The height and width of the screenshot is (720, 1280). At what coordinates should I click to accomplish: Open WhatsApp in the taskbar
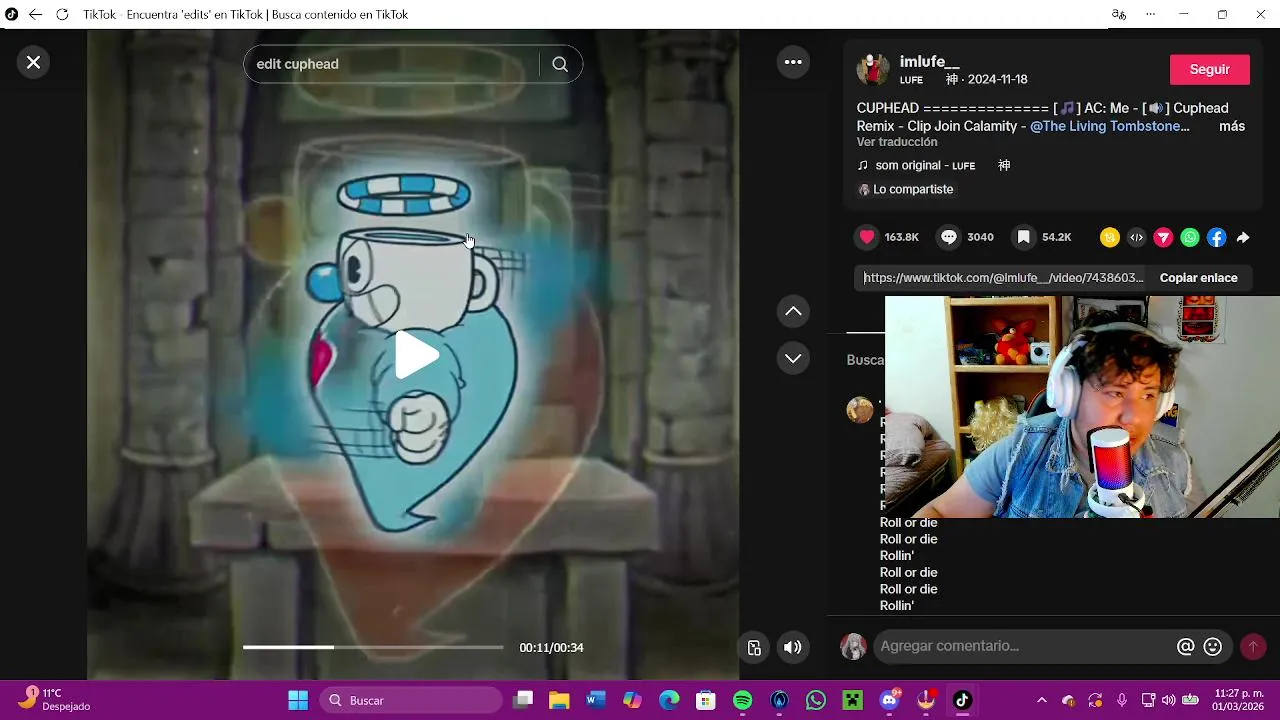click(x=816, y=700)
